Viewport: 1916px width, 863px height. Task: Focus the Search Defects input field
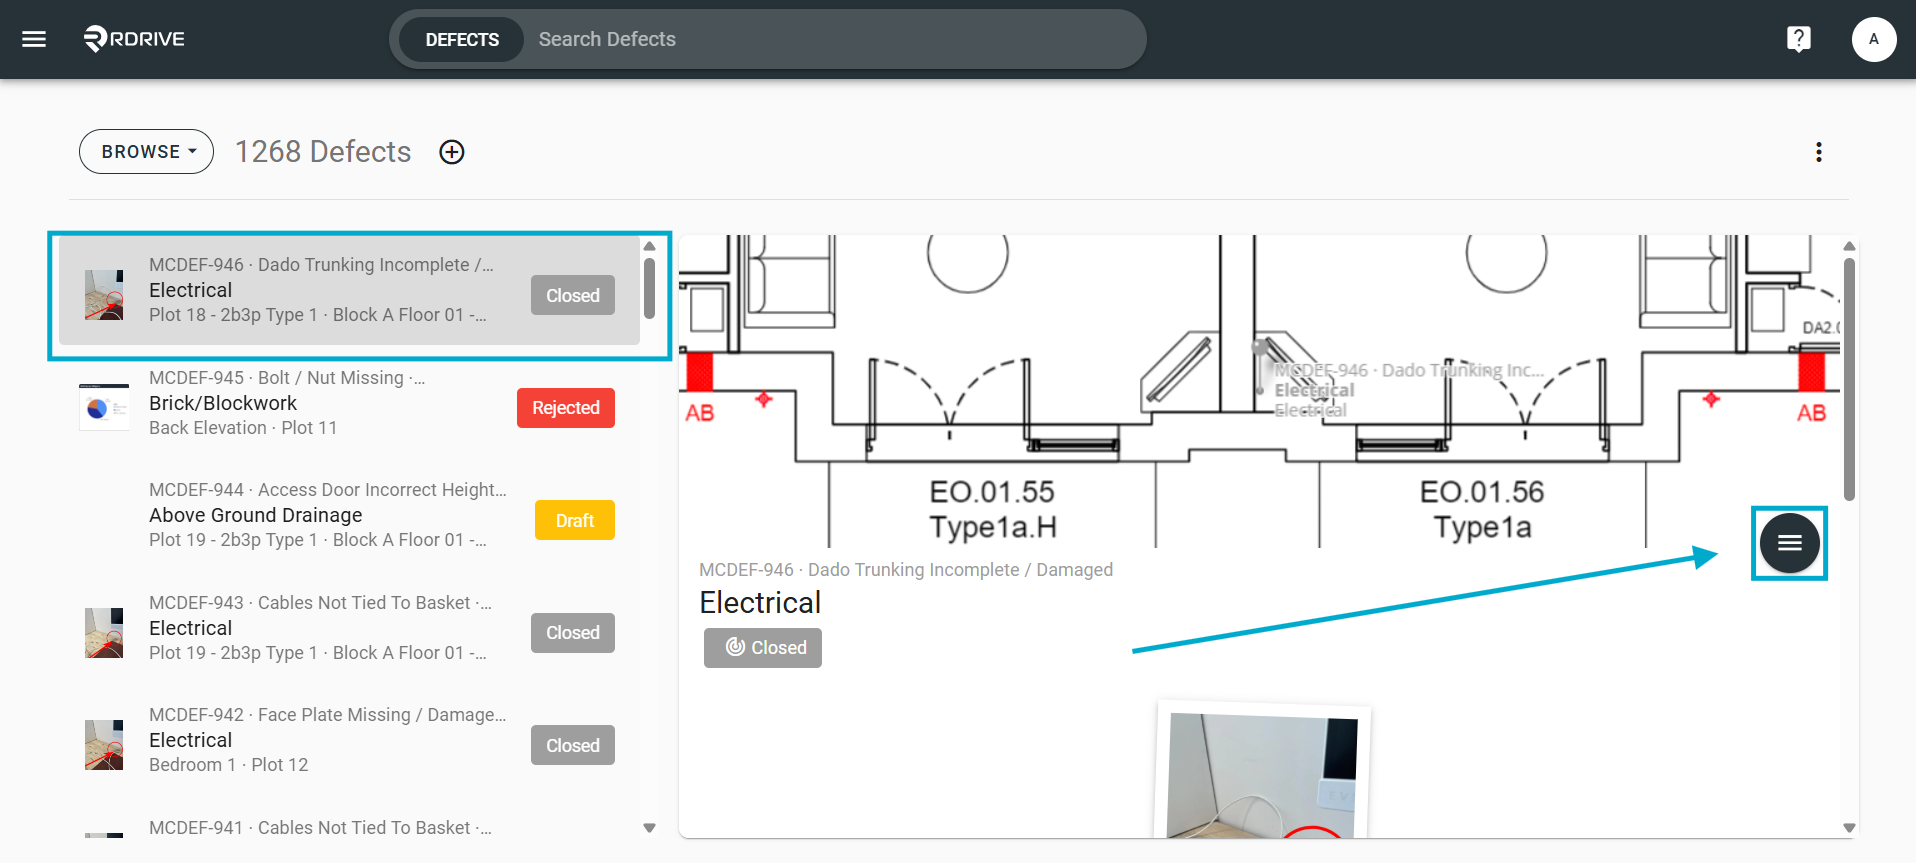click(x=835, y=40)
